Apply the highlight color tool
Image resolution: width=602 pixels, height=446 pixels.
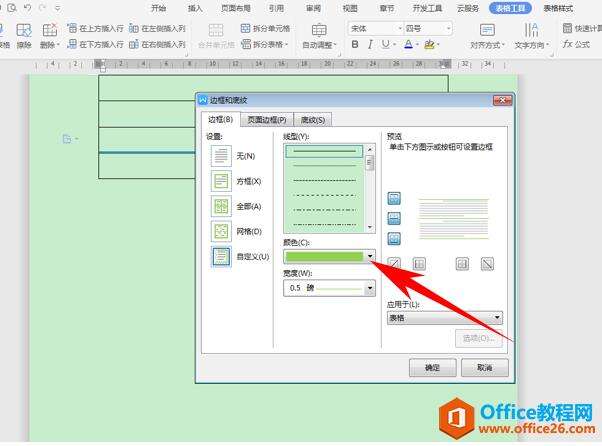pyautogui.click(x=429, y=45)
